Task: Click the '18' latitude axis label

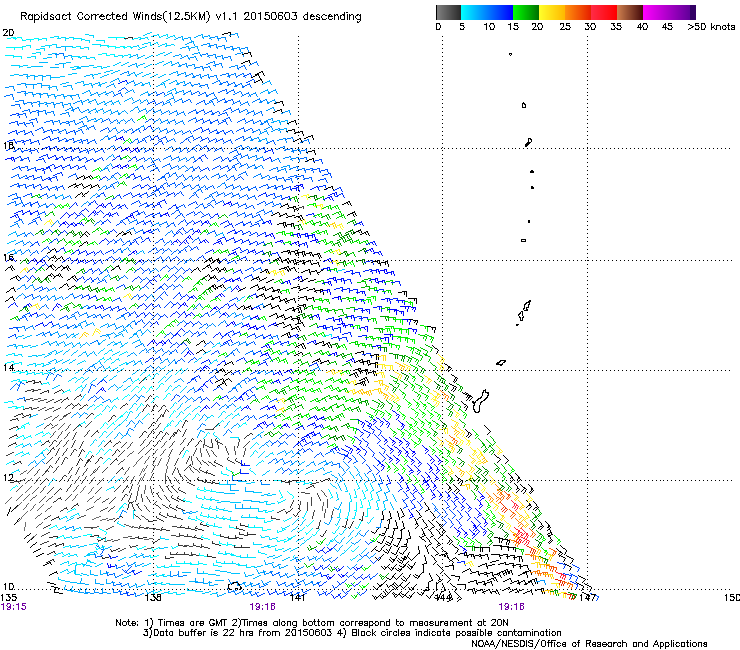Action: click(x=8, y=145)
